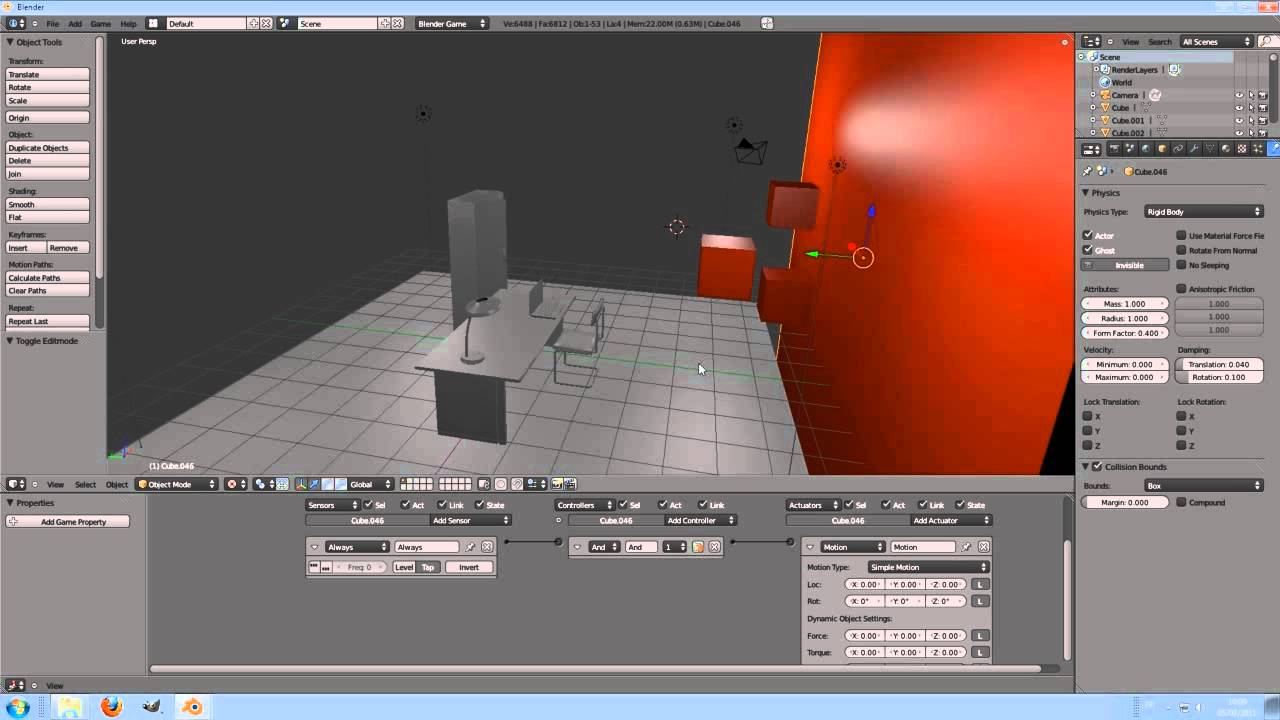Click the Invert button on sensor

coord(469,567)
